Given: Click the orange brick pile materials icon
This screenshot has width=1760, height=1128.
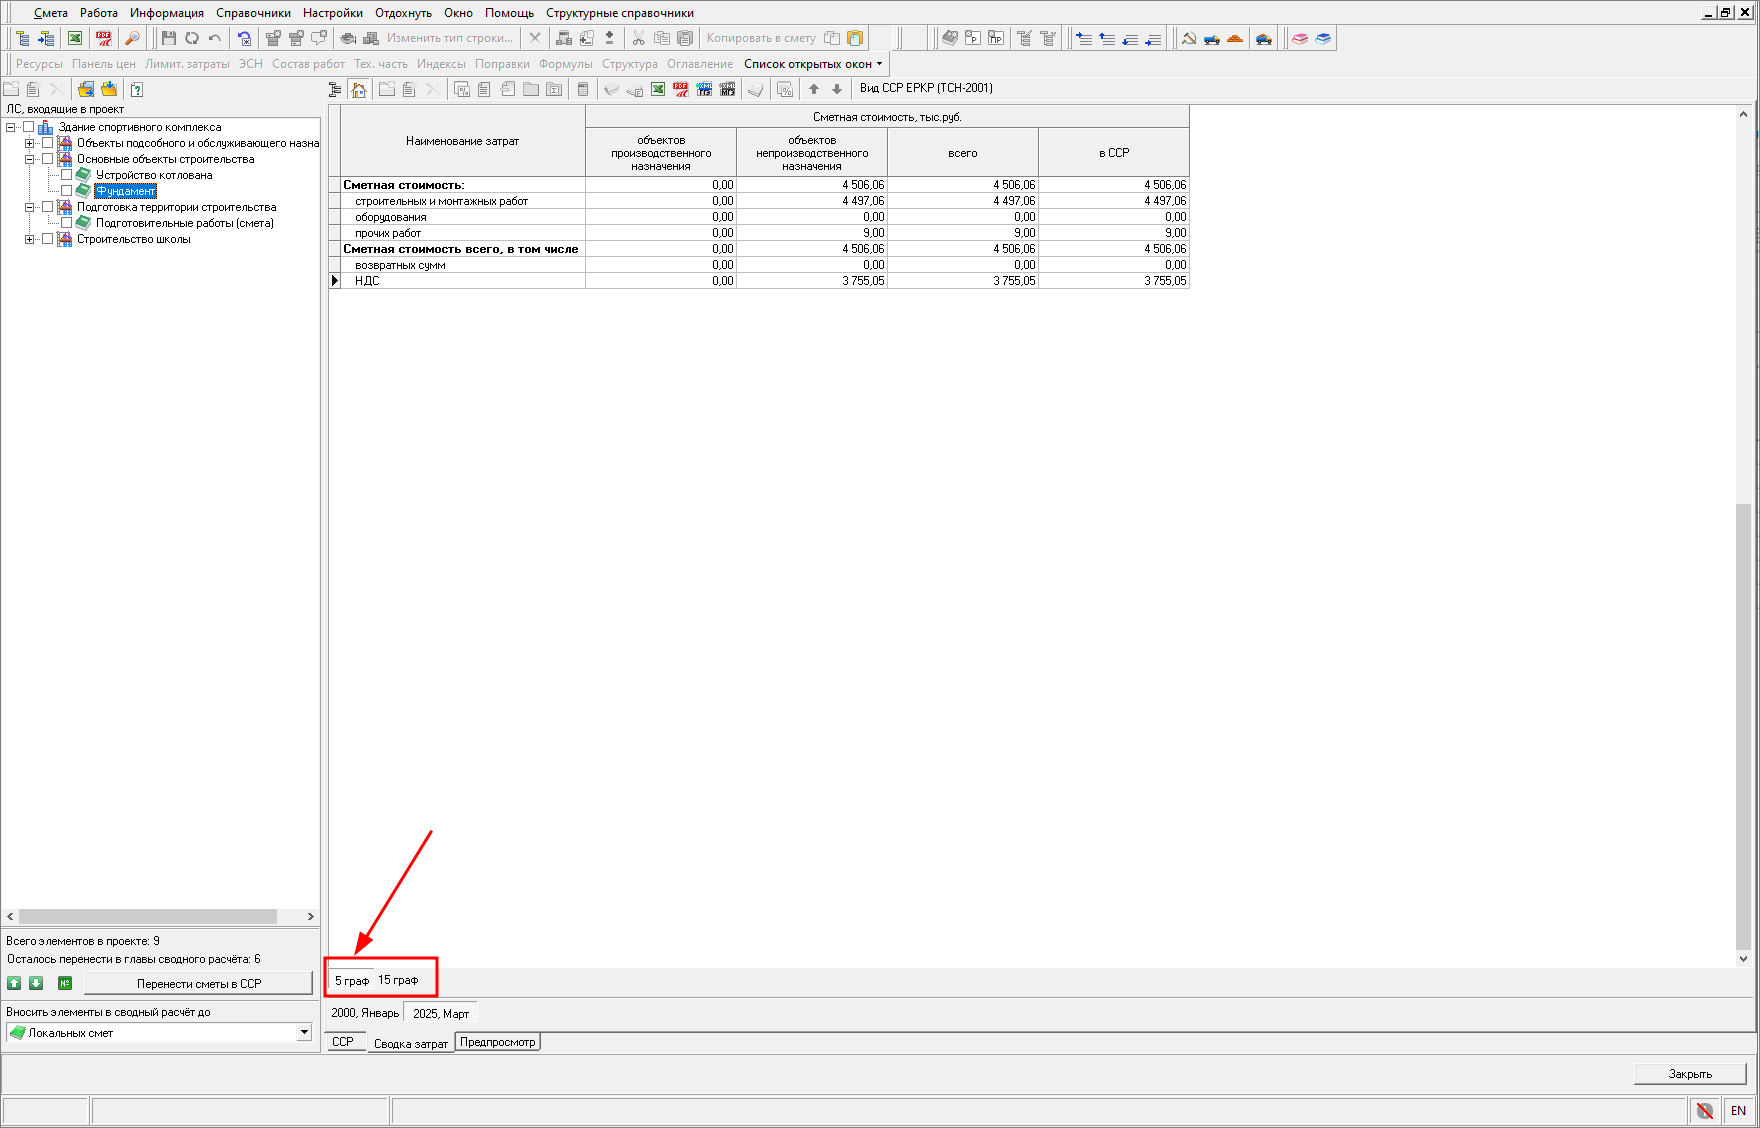Looking at the screenshot, I should point(1235,38).
